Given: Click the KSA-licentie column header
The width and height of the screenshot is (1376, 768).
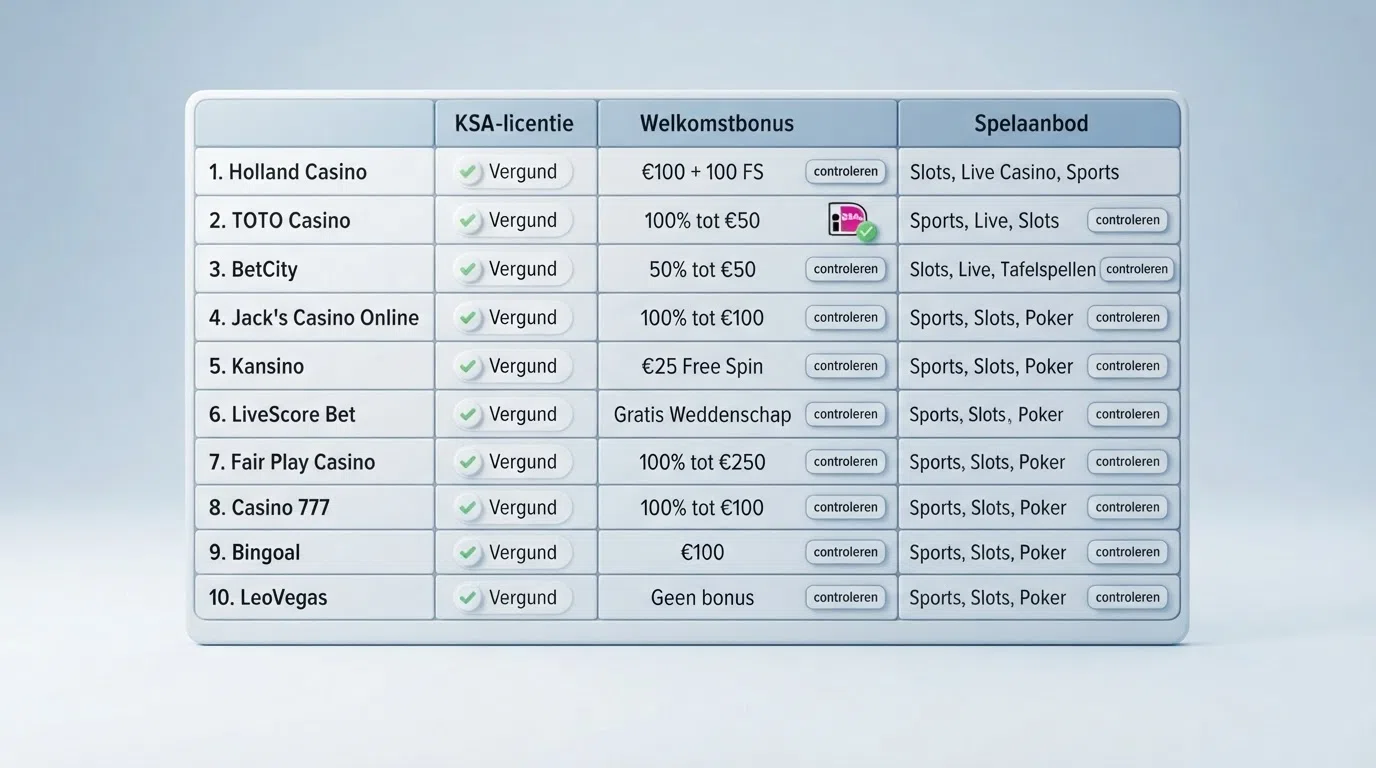Looking at the screenshot, I should [x=515, y=123].
